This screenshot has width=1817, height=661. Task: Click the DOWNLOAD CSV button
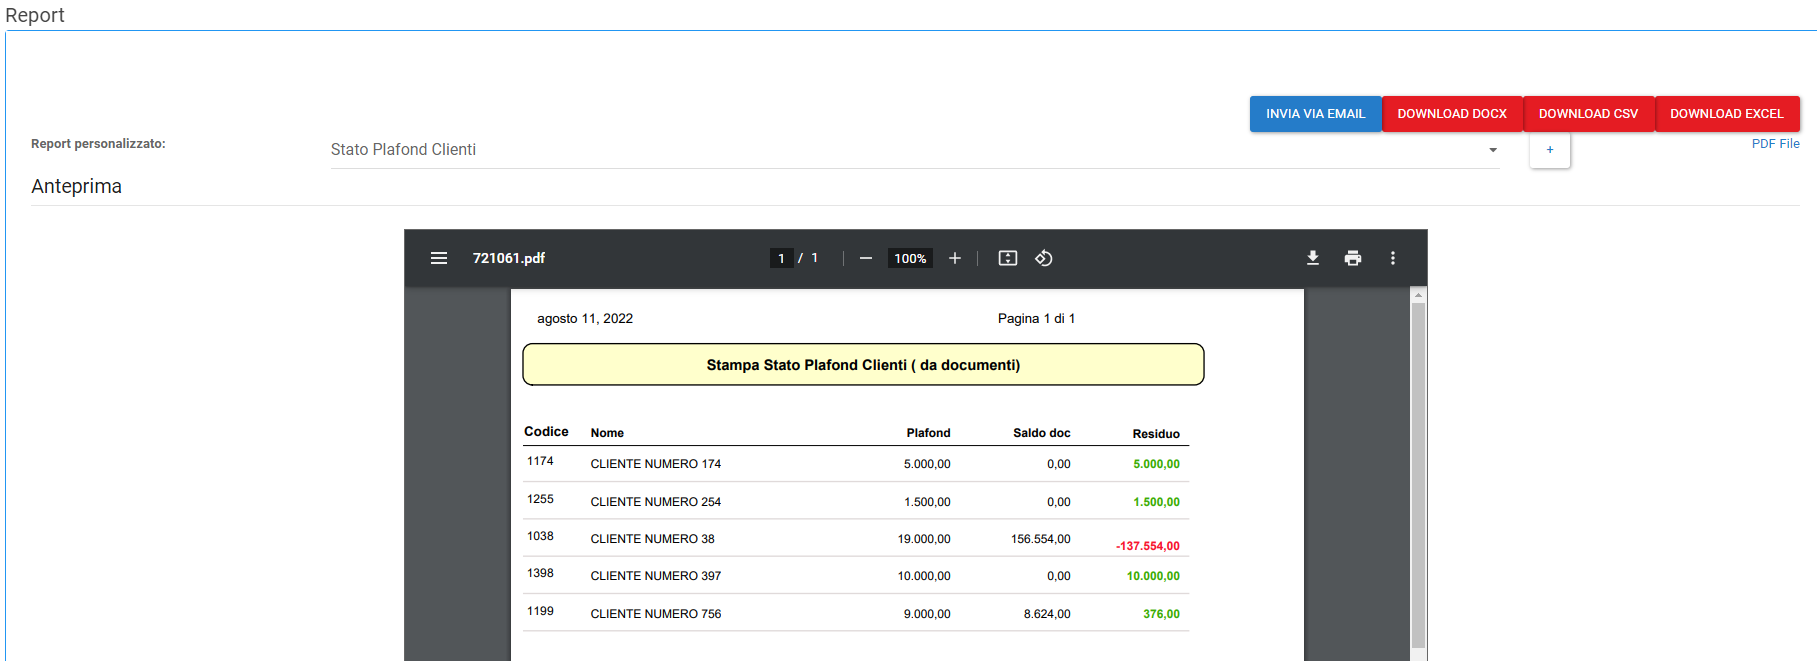coord(1588,114)
